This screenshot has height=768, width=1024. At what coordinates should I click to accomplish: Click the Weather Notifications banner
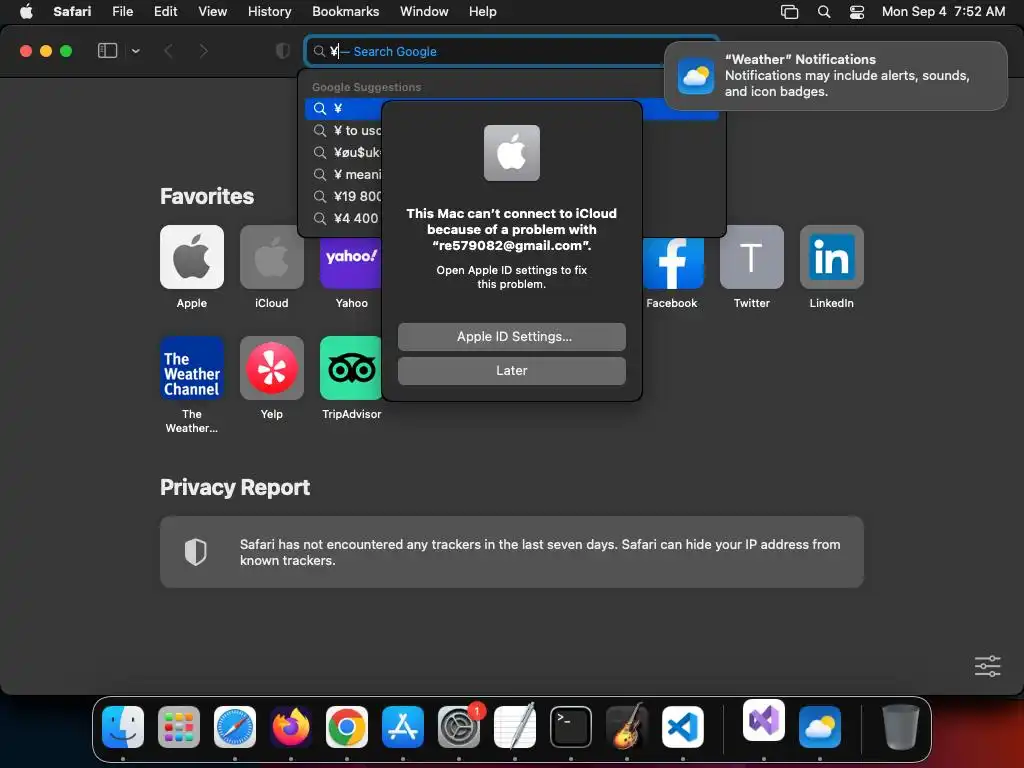coord(836,76)
